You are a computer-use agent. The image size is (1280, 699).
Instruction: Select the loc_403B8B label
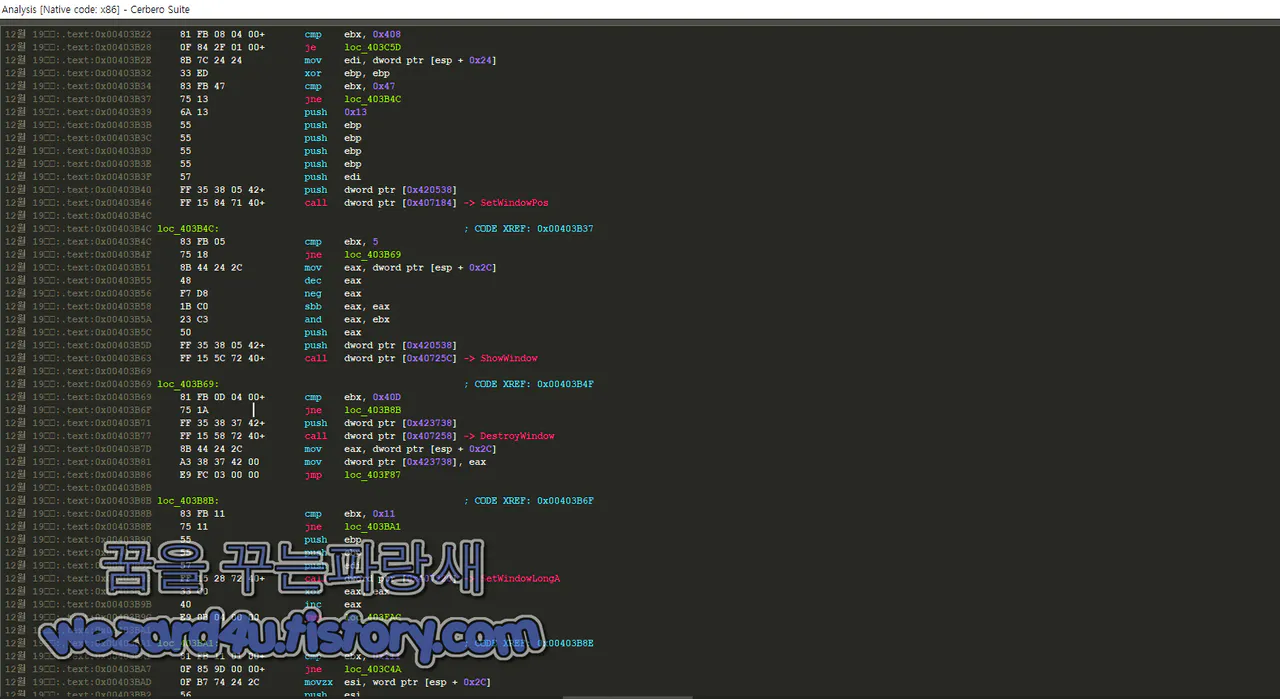coord(186,500)
